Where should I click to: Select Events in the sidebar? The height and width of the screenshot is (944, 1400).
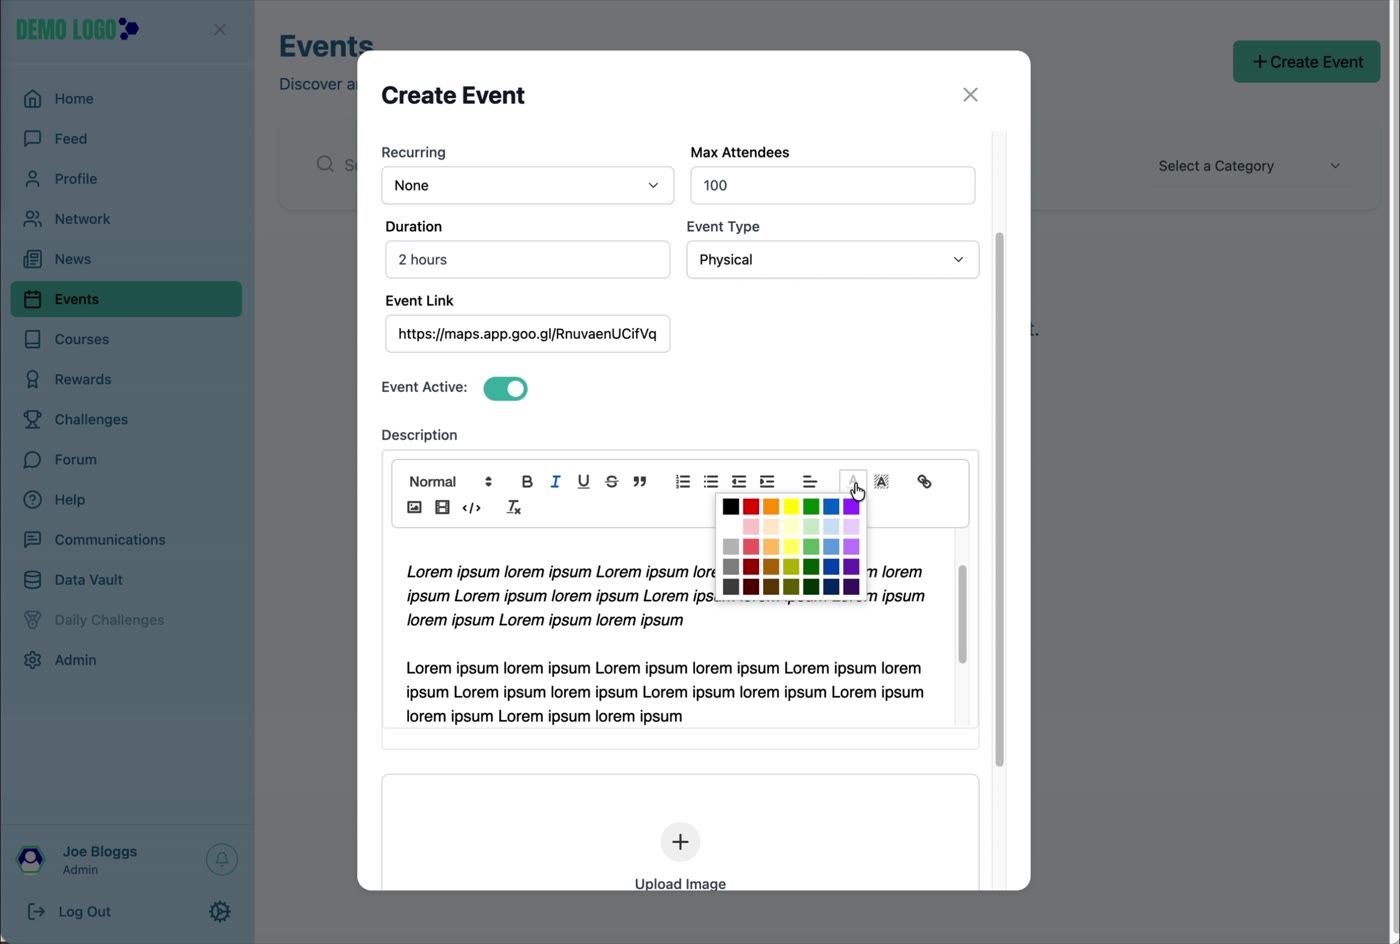[126, 299]
